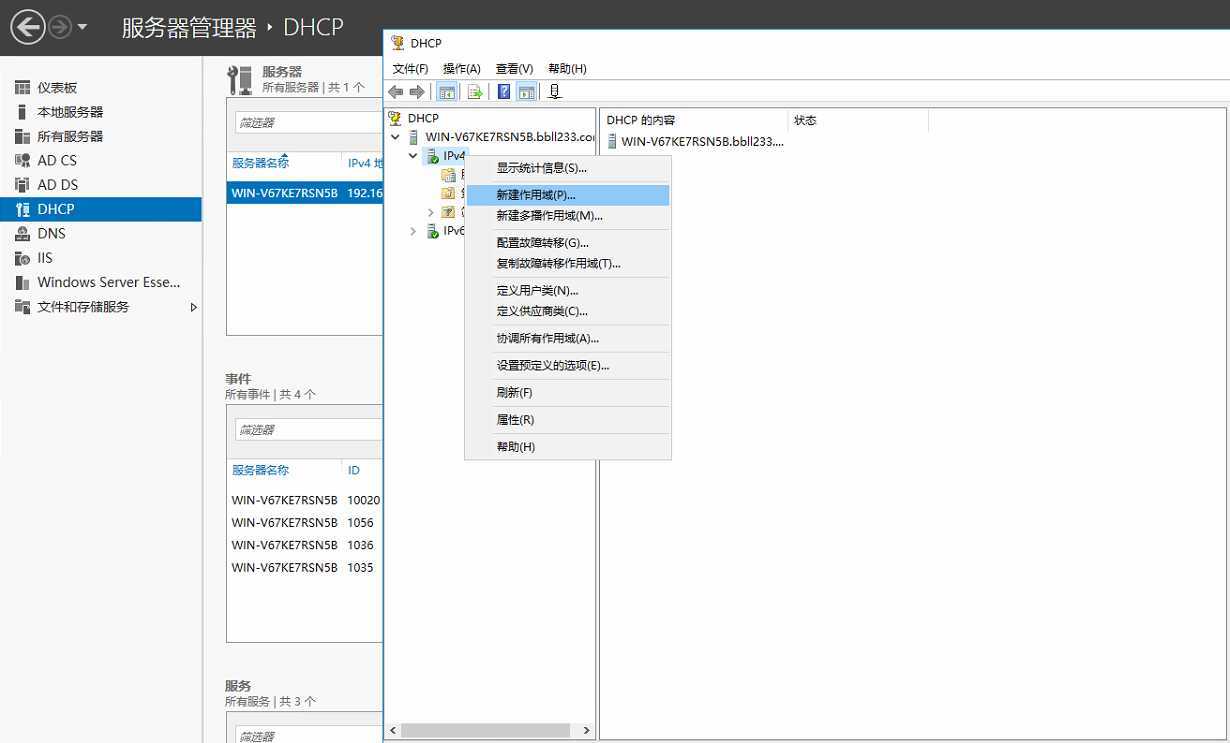Click the back arrow in DHCP toolbar
The image size is (1230, 743).
(x=396, y=92)
